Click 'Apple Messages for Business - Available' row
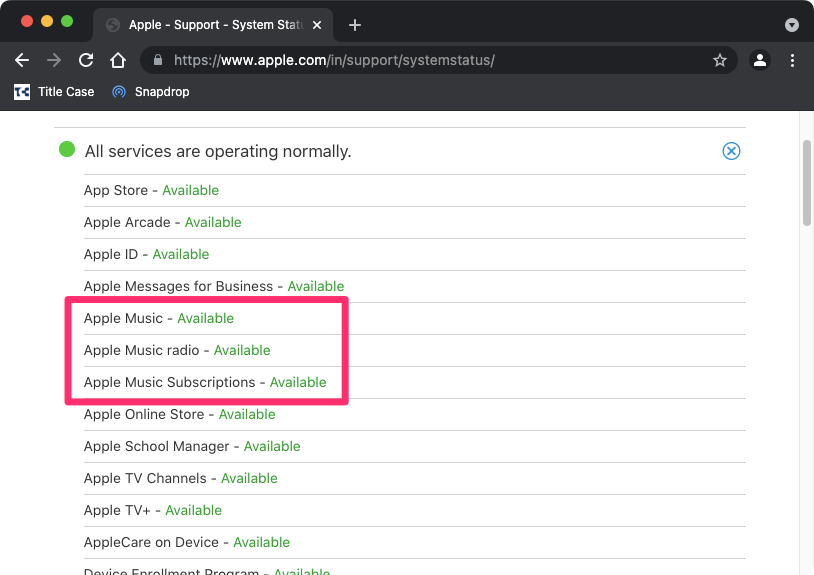Viewport: 814px width, 575px height. [x=415, y=286]
